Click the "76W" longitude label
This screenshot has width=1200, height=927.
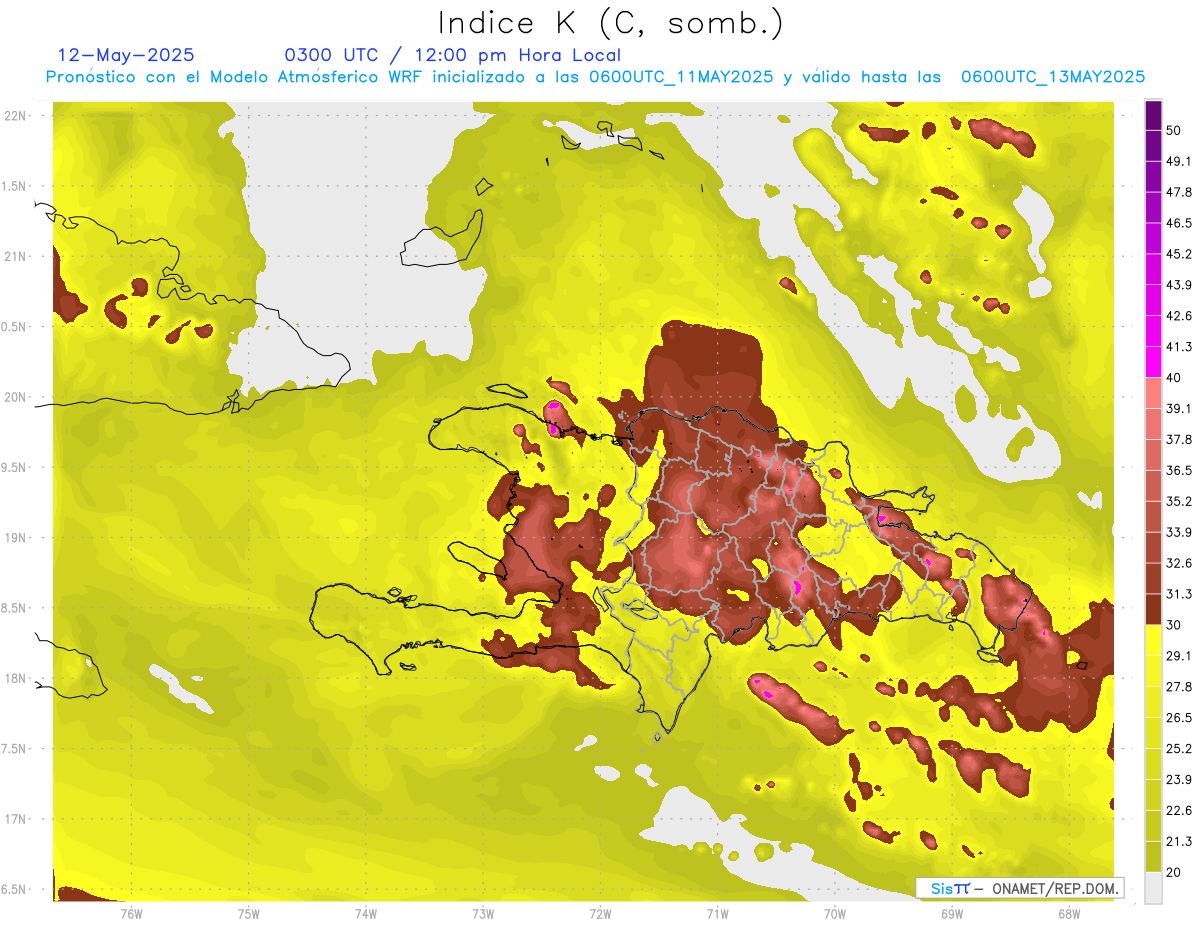click(x=131, y=913)
